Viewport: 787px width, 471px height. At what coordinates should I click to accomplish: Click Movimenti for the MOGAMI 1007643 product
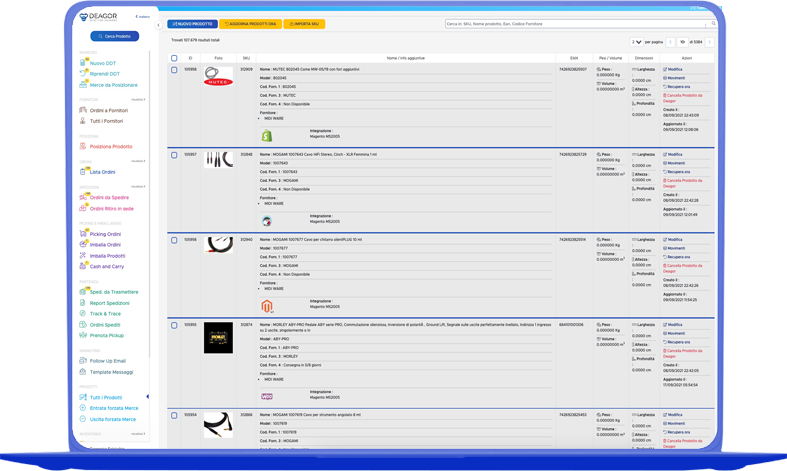point(674,163)
